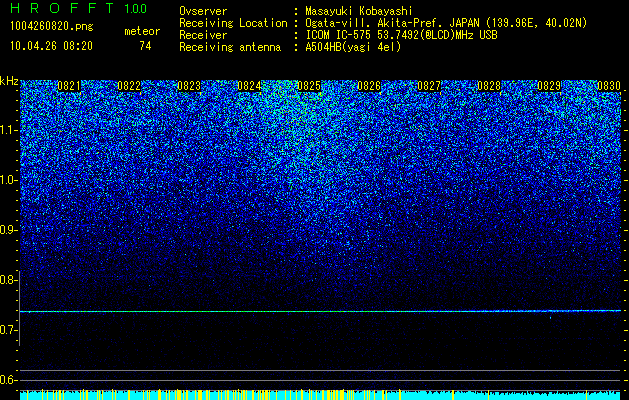Click the meteor count label

click(142, 31)
